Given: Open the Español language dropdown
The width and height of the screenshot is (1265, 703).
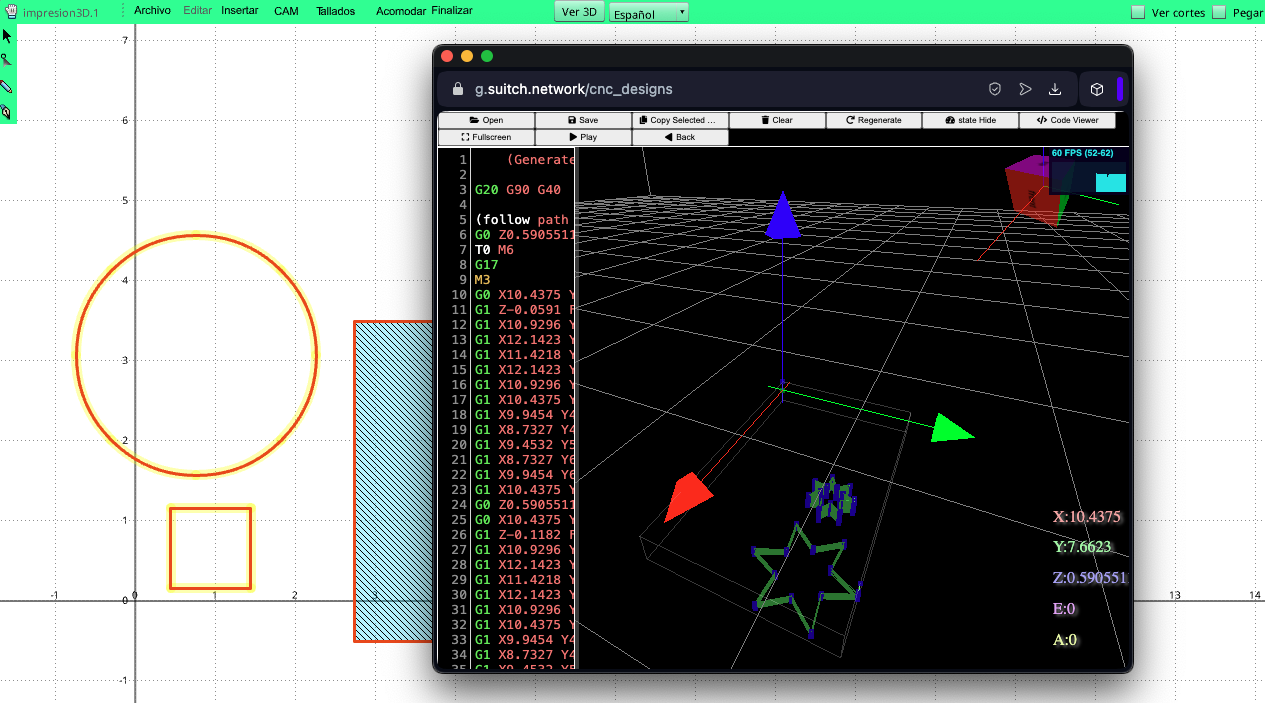Looking at the screenshot, I should pyautogui.click(x=648, y=13).
